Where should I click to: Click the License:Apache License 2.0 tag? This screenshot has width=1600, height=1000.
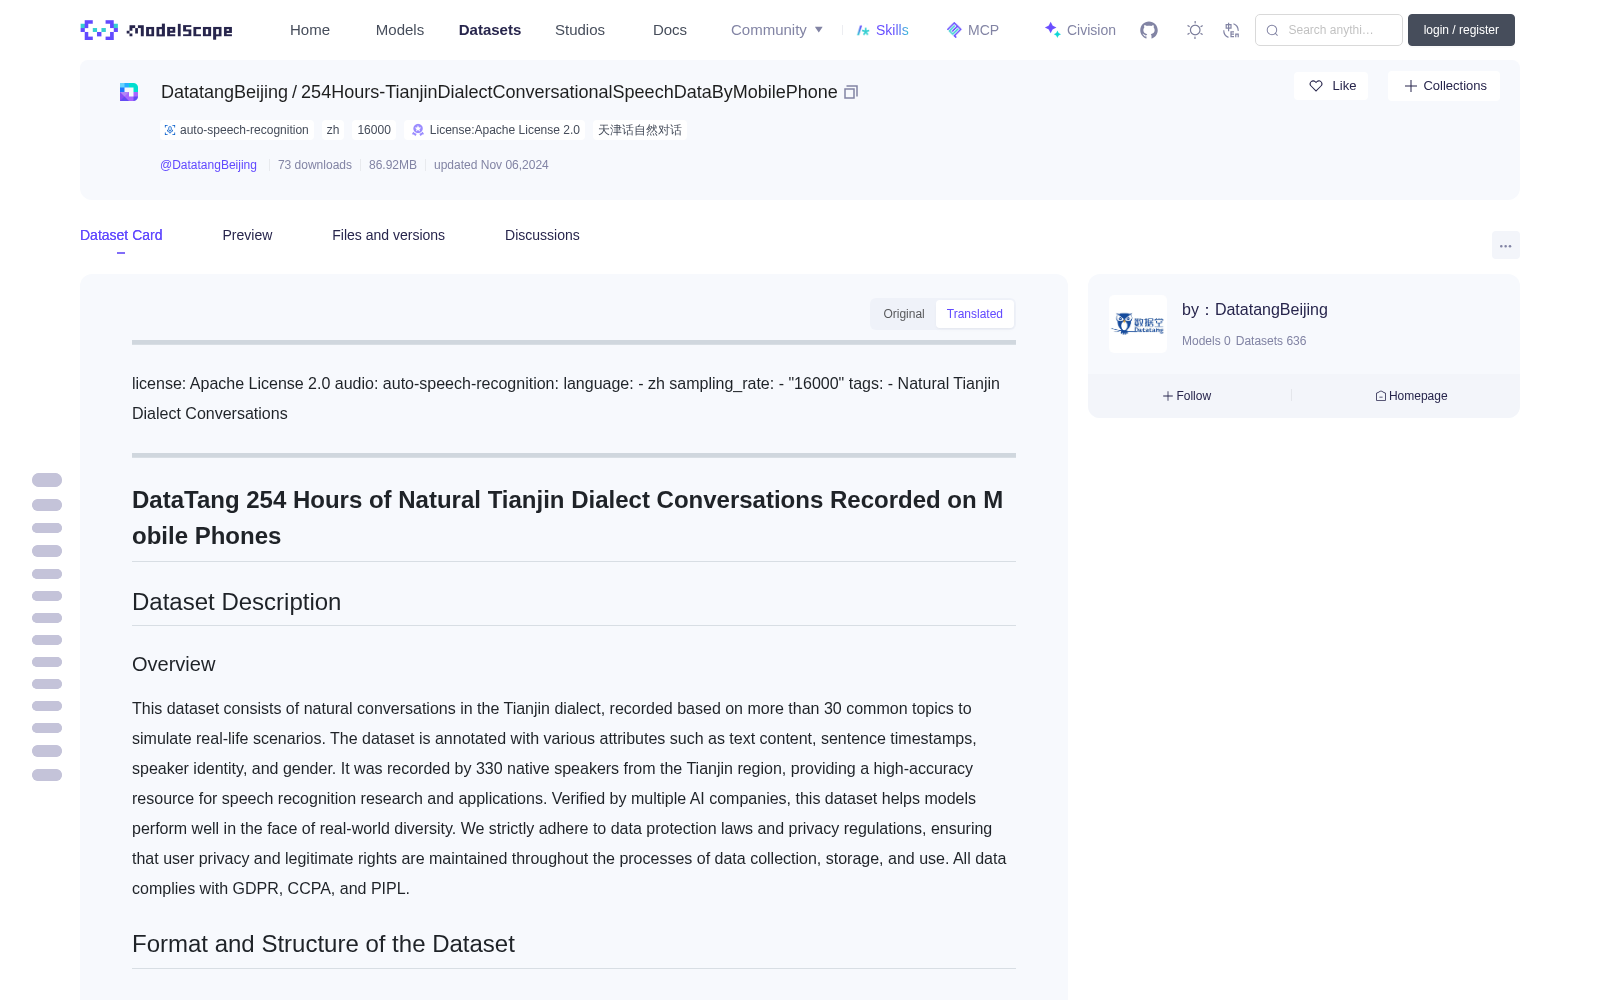tap(496, 130)
